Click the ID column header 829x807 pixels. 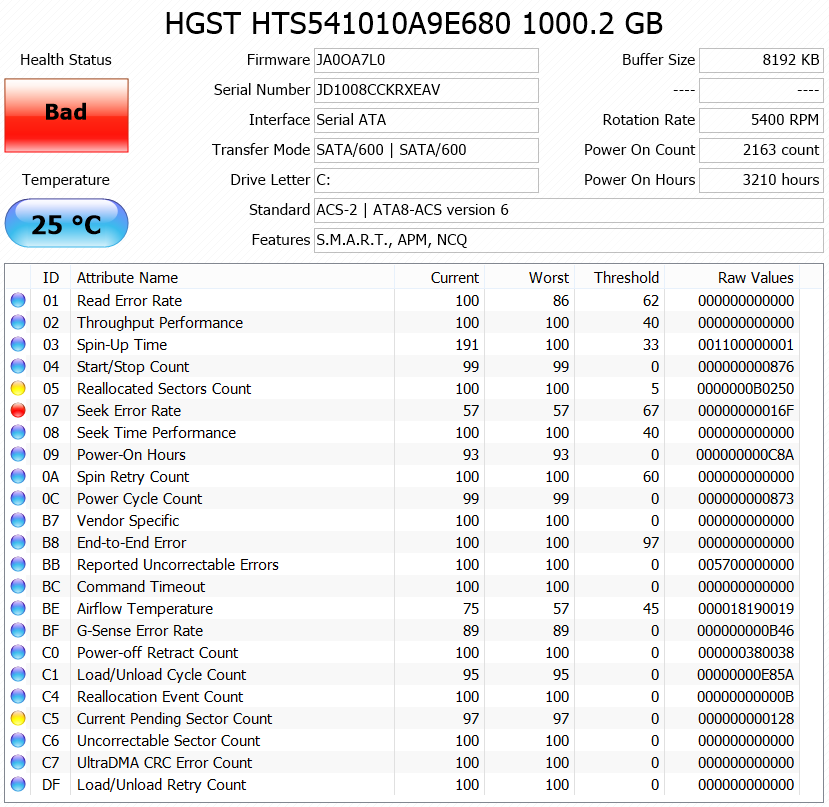coord(51,278)
